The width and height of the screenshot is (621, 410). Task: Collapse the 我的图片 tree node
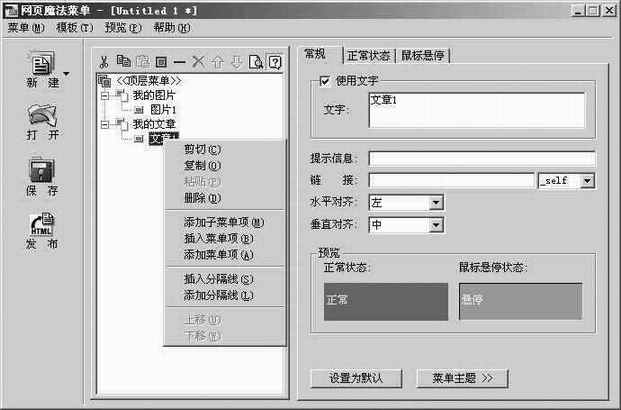(x=105, y=95)
